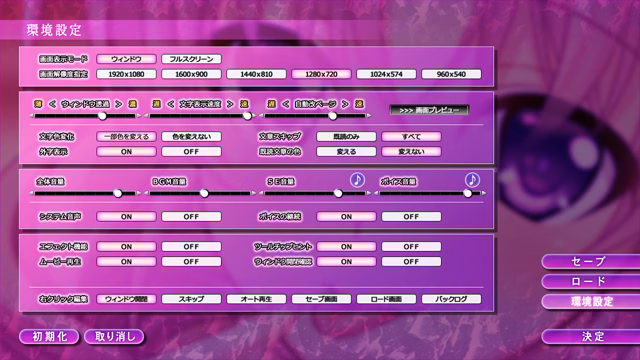Turn window open/close confirmation OFF
640x360 pixels.
point(411,262)
